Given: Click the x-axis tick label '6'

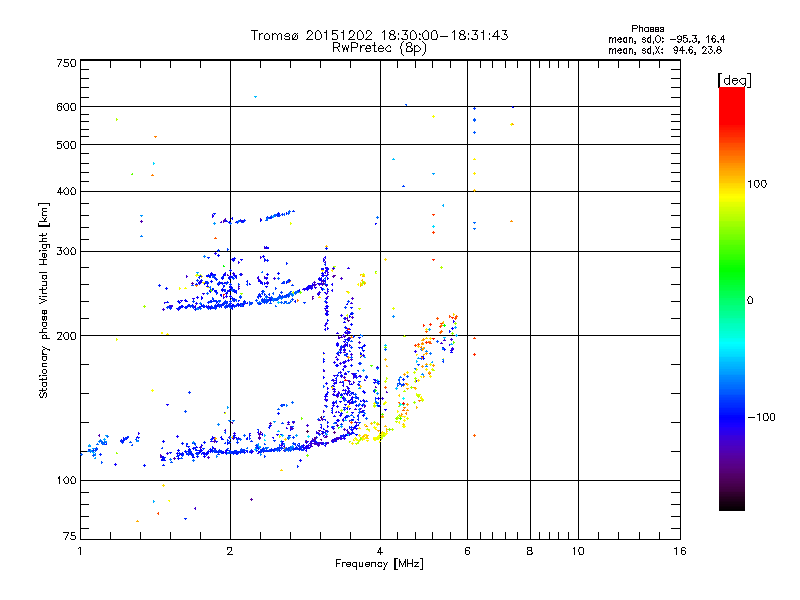Looking at the screenshot, I should [467, 551].
